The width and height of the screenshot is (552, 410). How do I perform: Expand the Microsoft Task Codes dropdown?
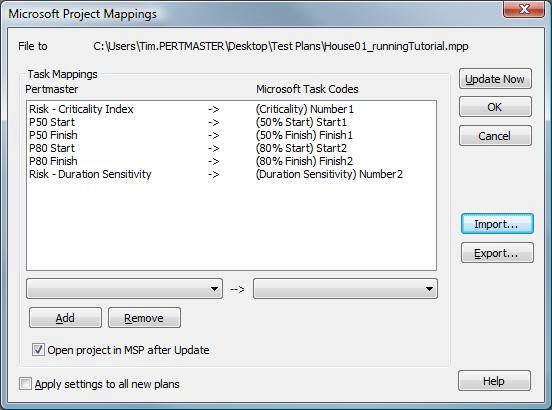coord(345,289)
